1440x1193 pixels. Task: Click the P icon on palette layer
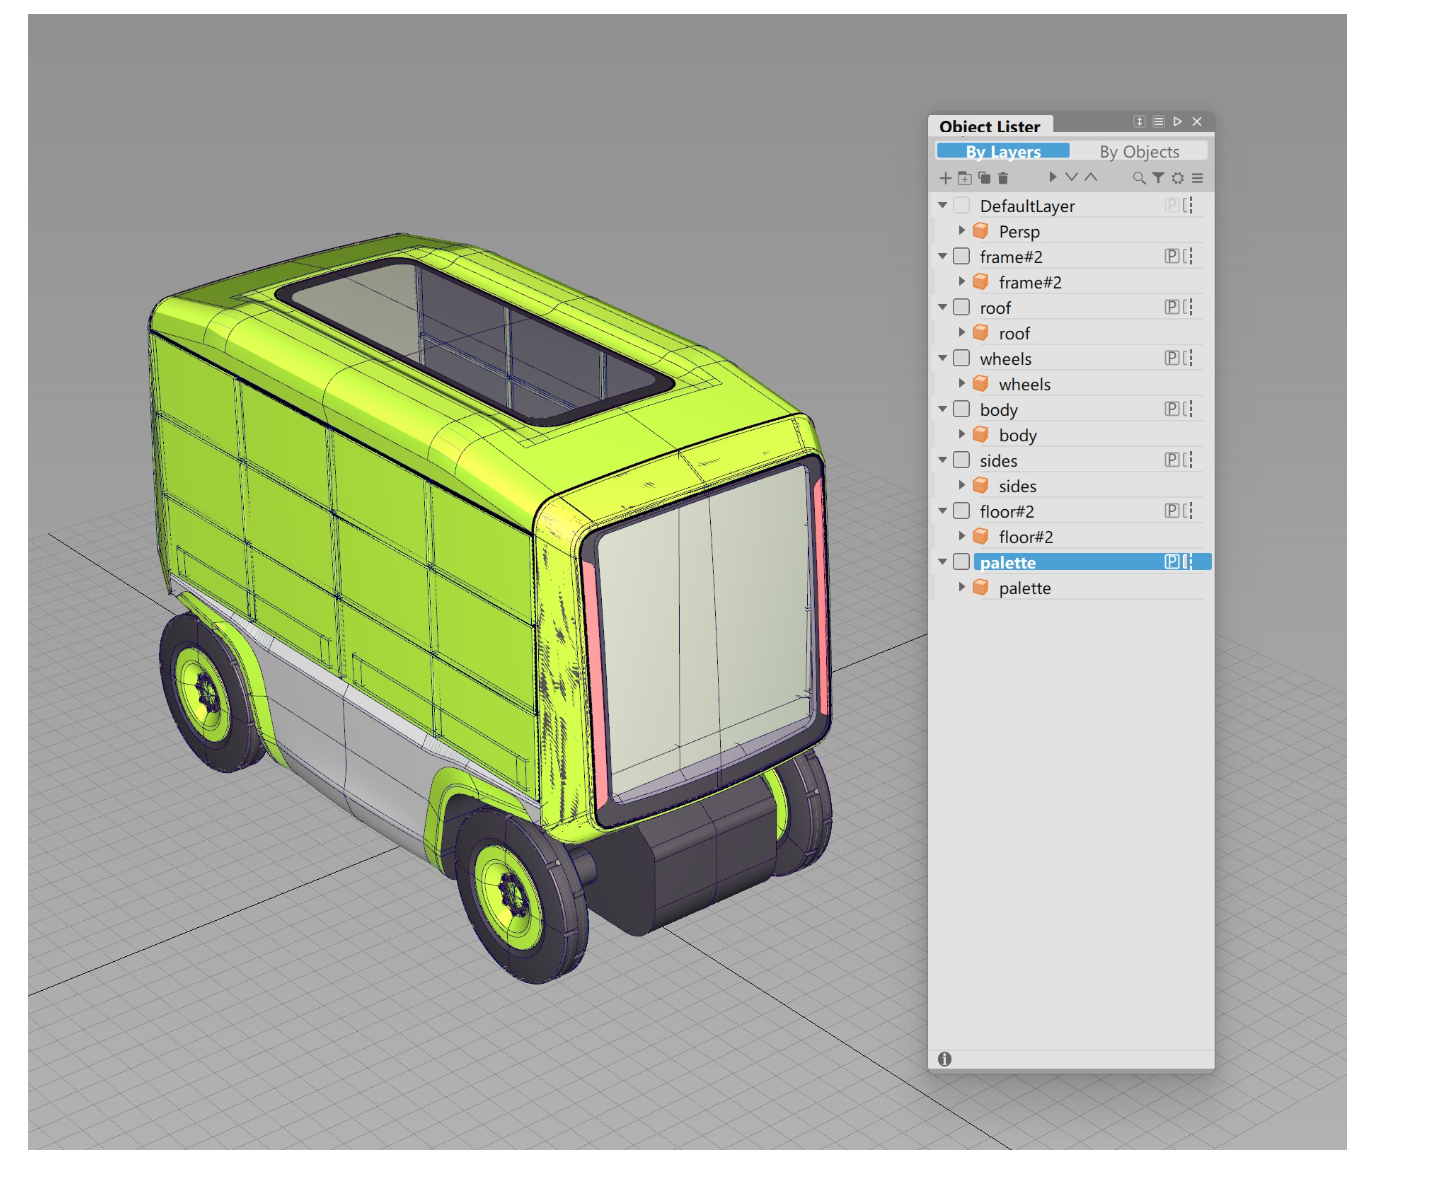tap(1172, 562)
